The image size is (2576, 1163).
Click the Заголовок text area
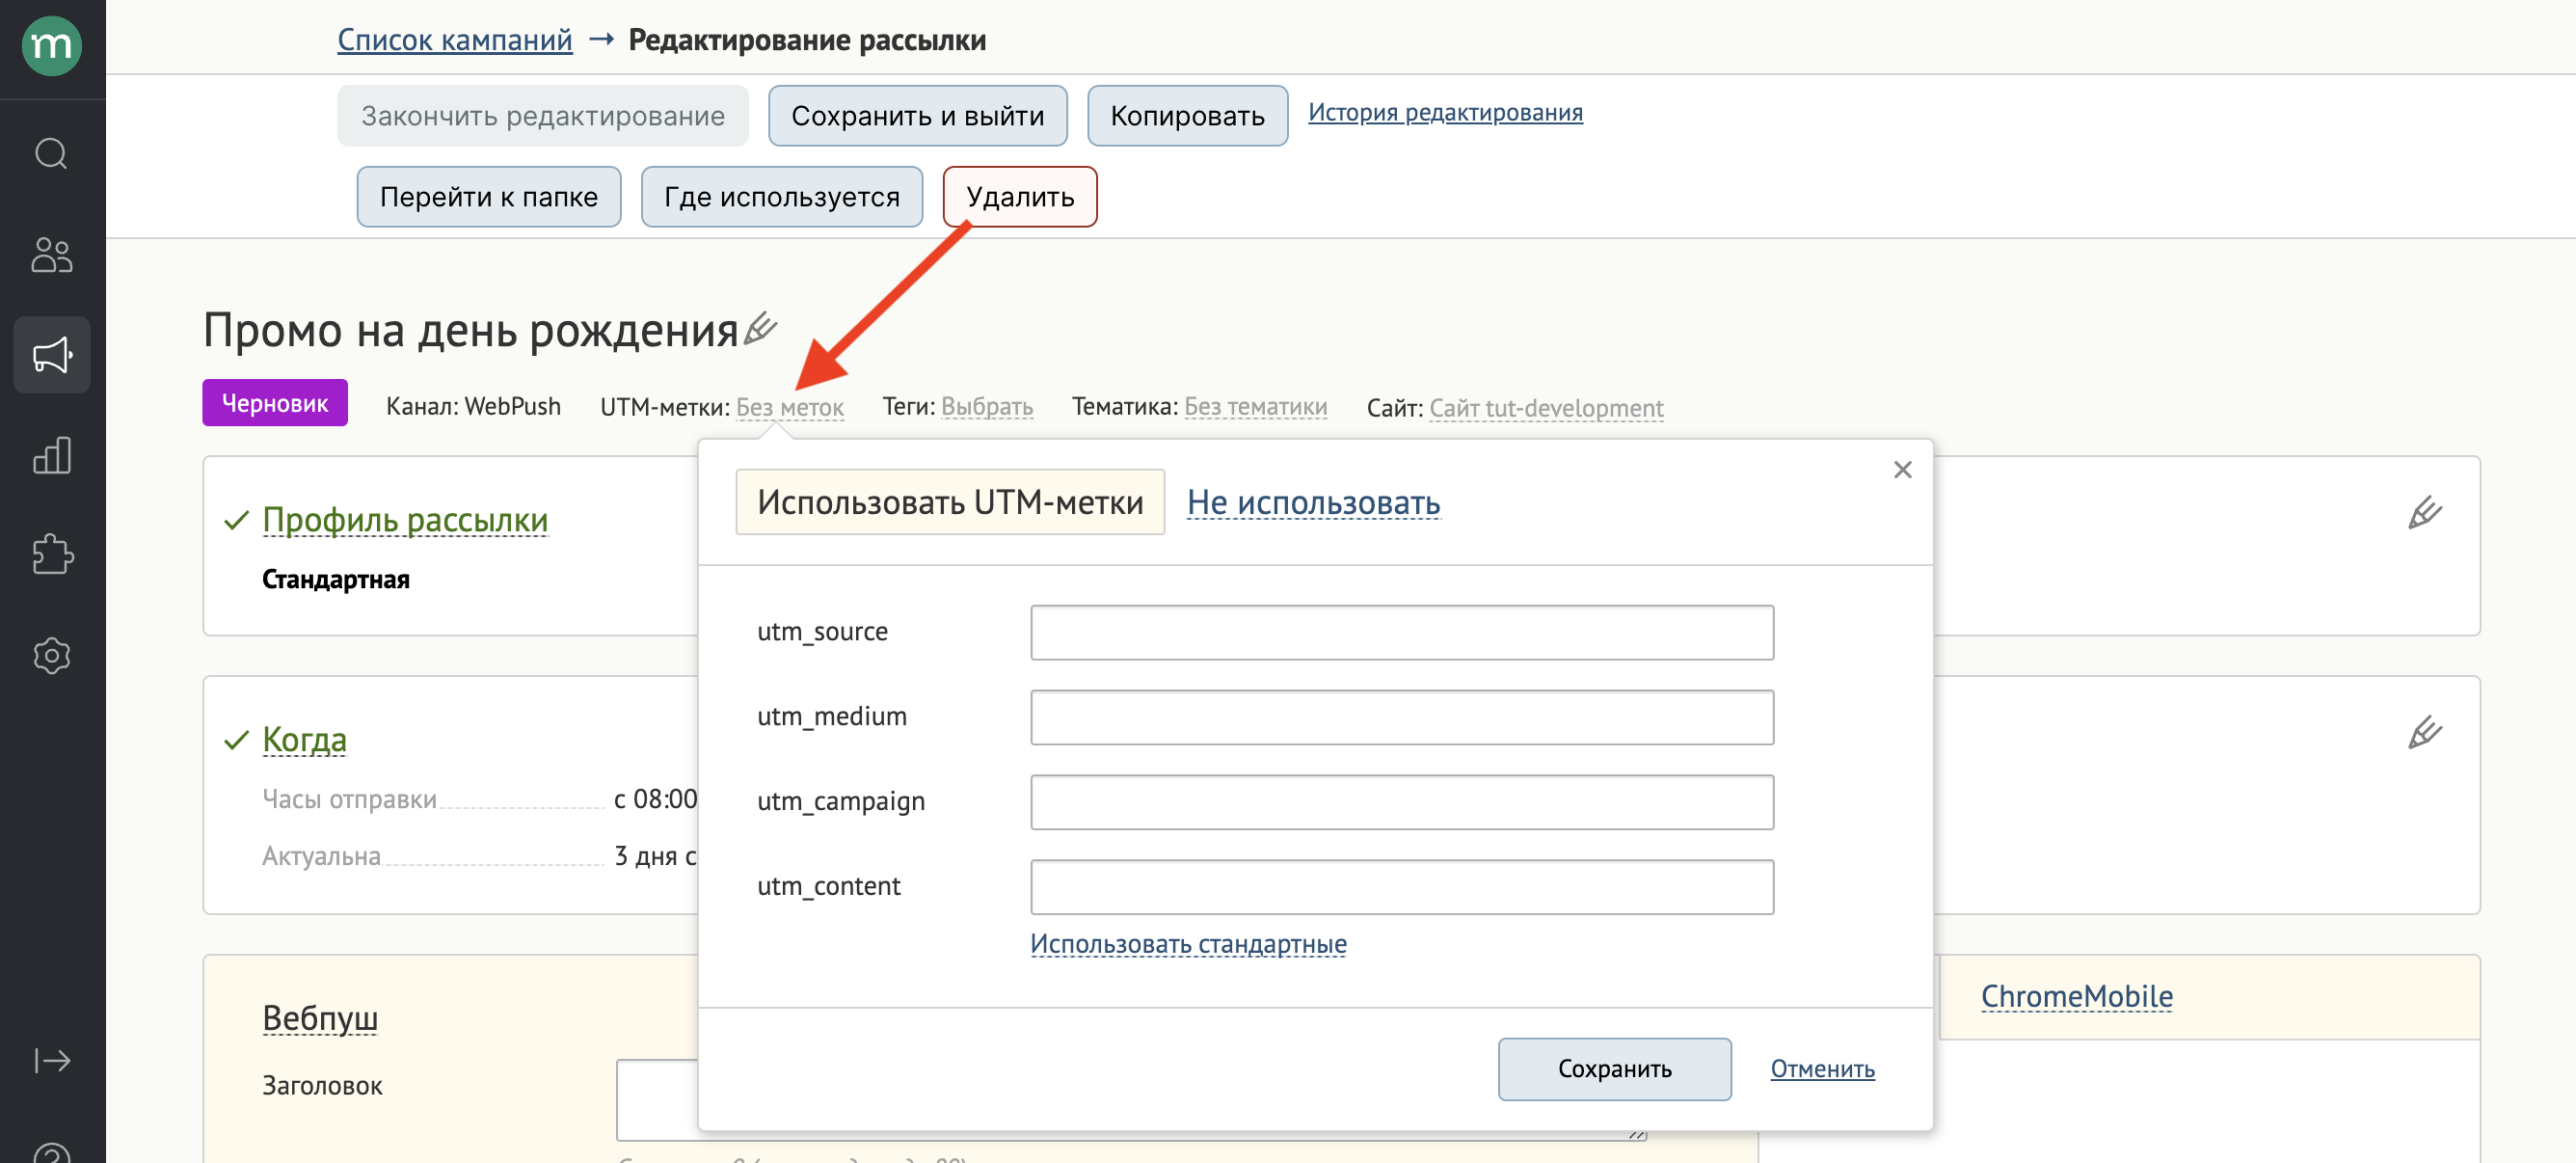pyautogui.click(x=1130, y=1099)
